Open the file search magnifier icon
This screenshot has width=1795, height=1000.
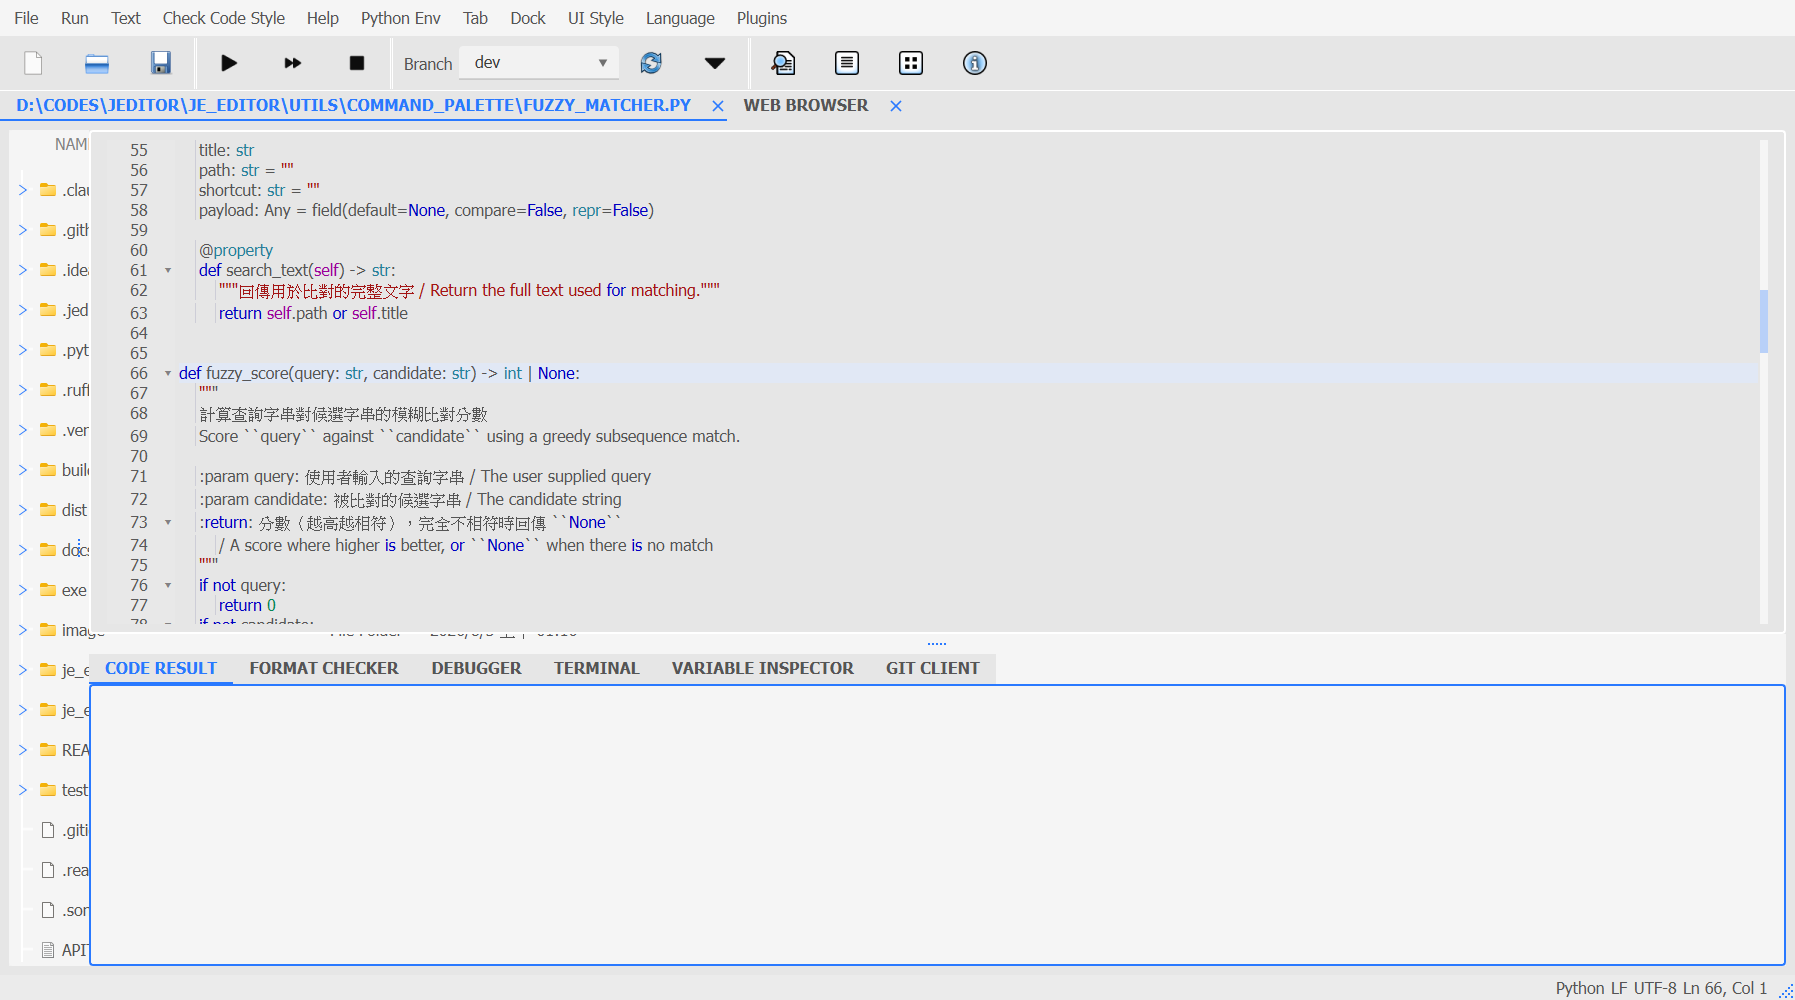(x=783, y=63)
